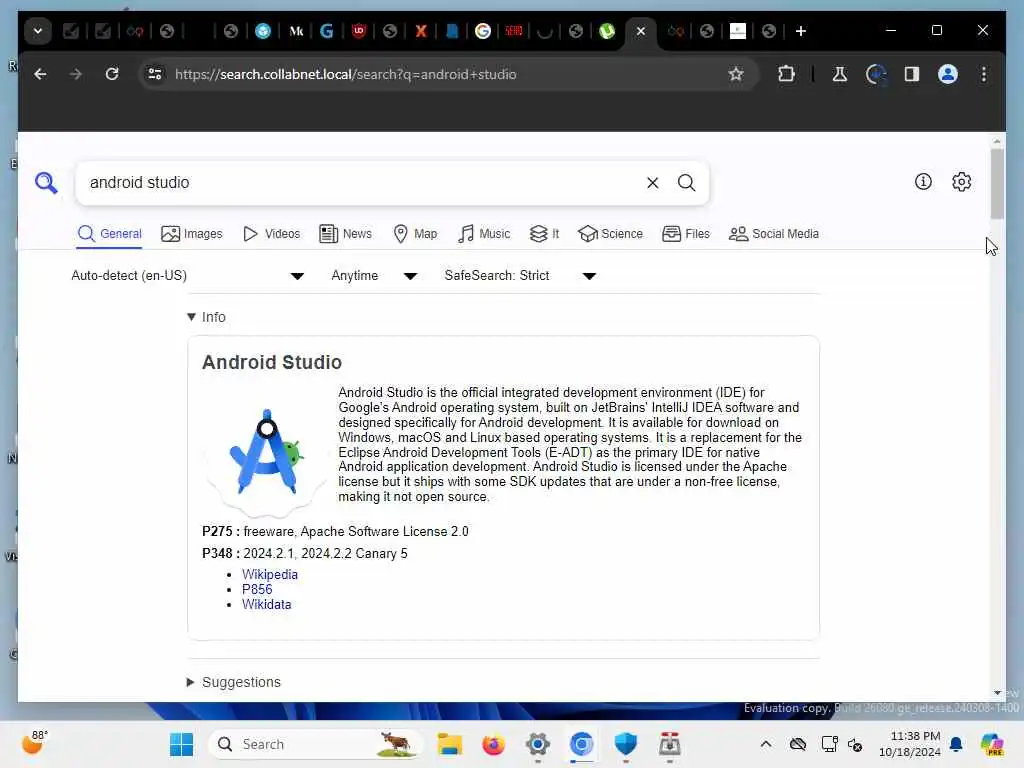This screenshot has height=768, width=1024.
Task: Open the weather widget showing 88°
Action: click(35, 744)
